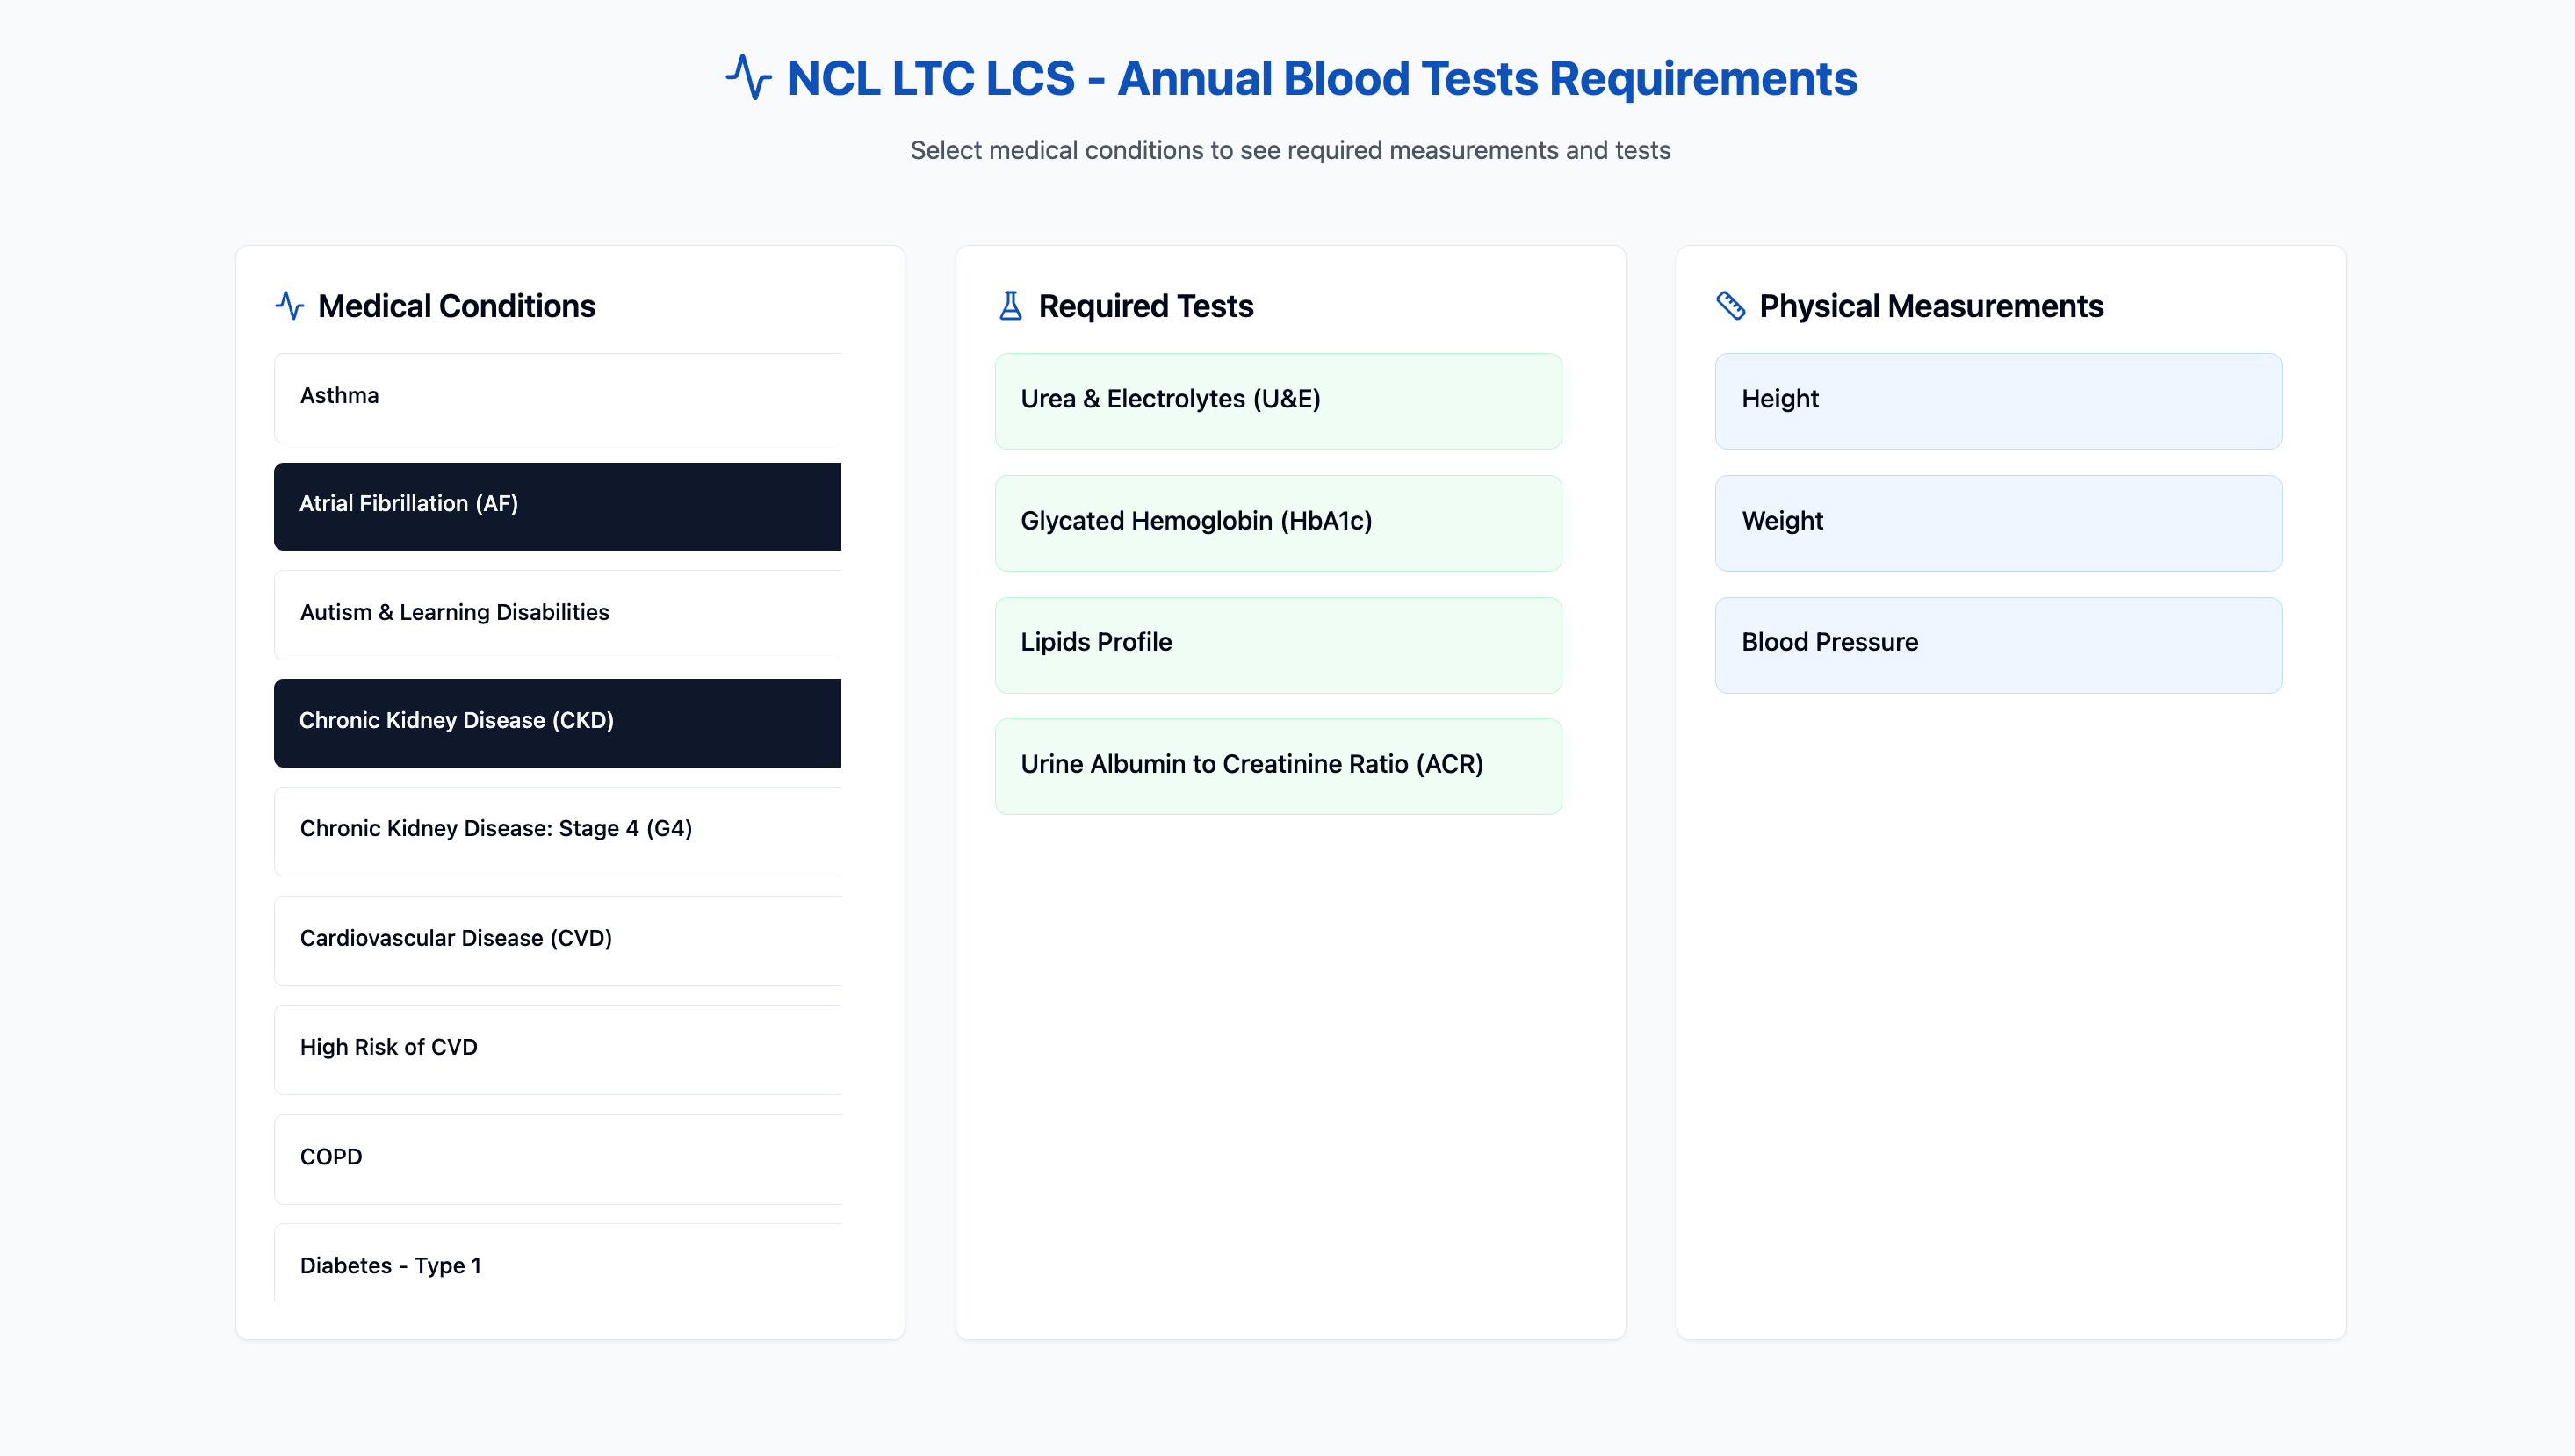The height and width of the screenshot is (1456, 2575).
Task: Click the Urea & Electrolytes (U&E) test card
Action: click(1278, 400)
